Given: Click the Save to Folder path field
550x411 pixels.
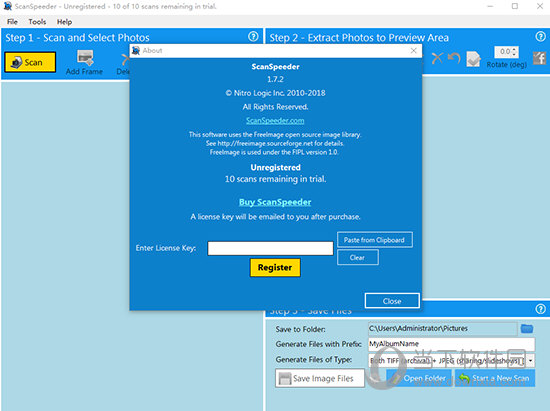Looking at the screenshot, I should [443, 329].
